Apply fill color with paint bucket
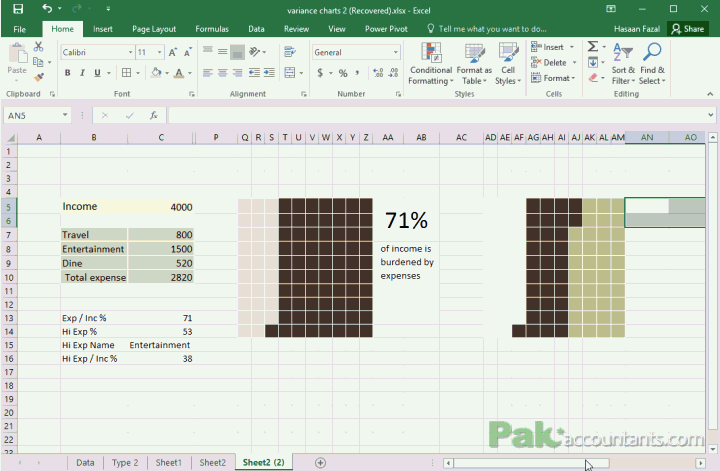The width and height of the screenshot is (720, 471). (x=156, y=73)
